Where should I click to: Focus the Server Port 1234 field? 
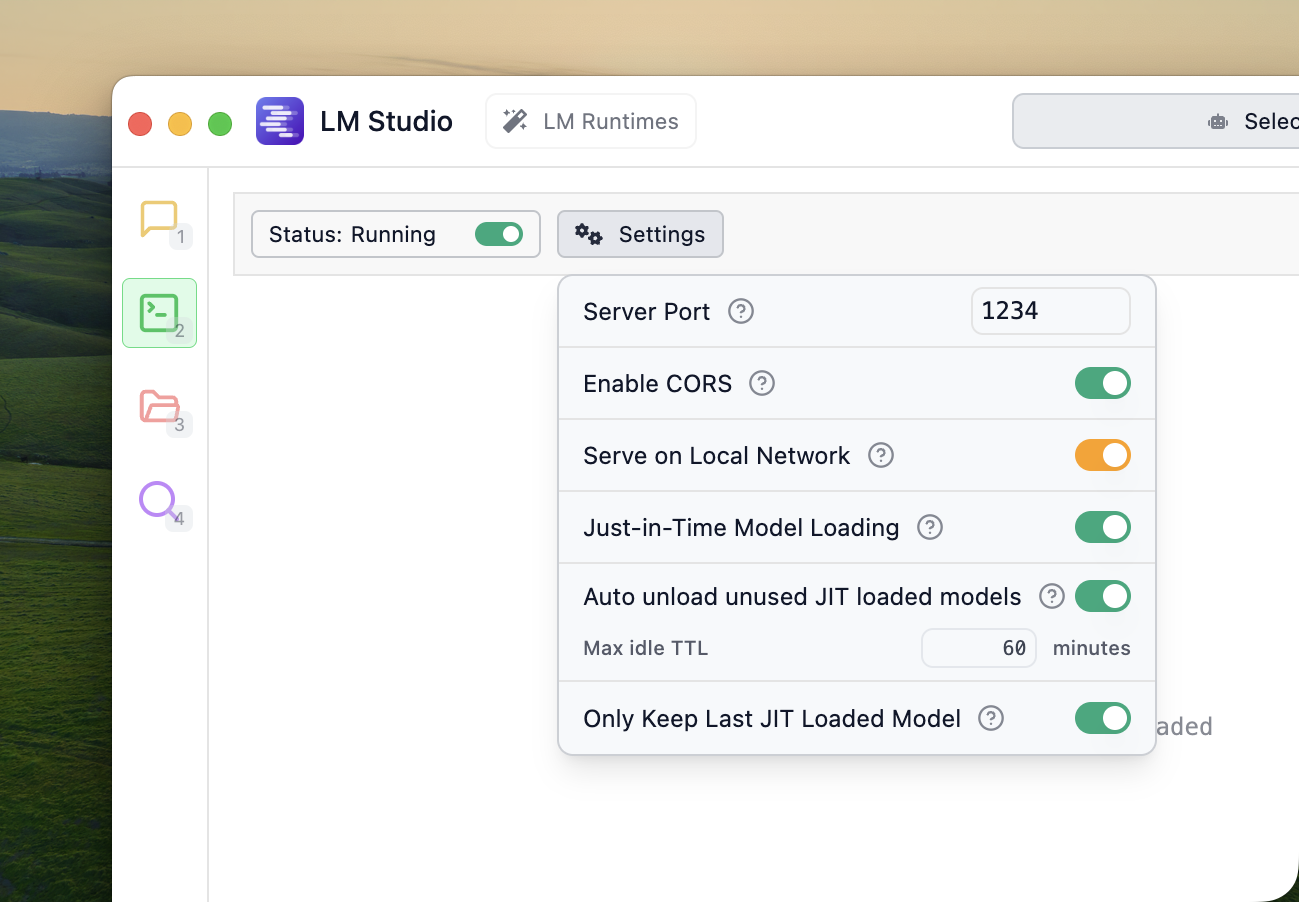coord(1051,311)
